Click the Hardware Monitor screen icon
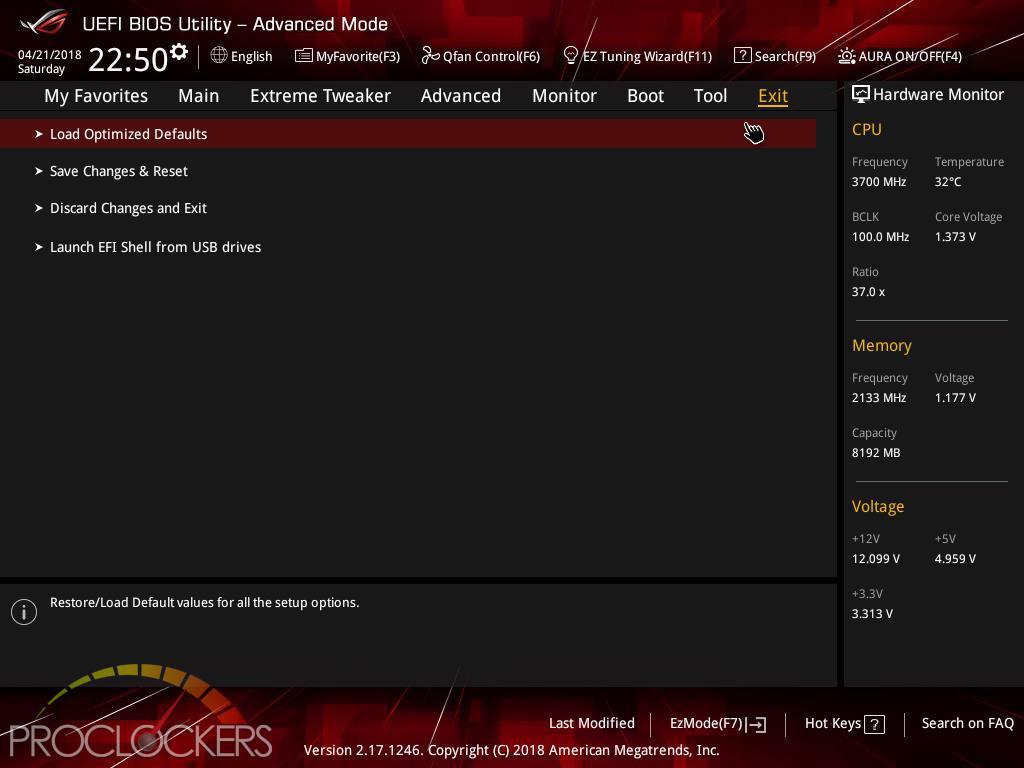 pyautogui.click(x=860, y=94)
